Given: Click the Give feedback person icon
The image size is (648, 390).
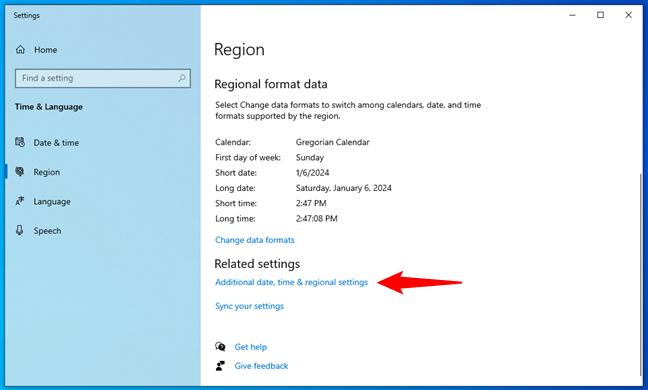Looking at the screenshot, I should [220, 366].
